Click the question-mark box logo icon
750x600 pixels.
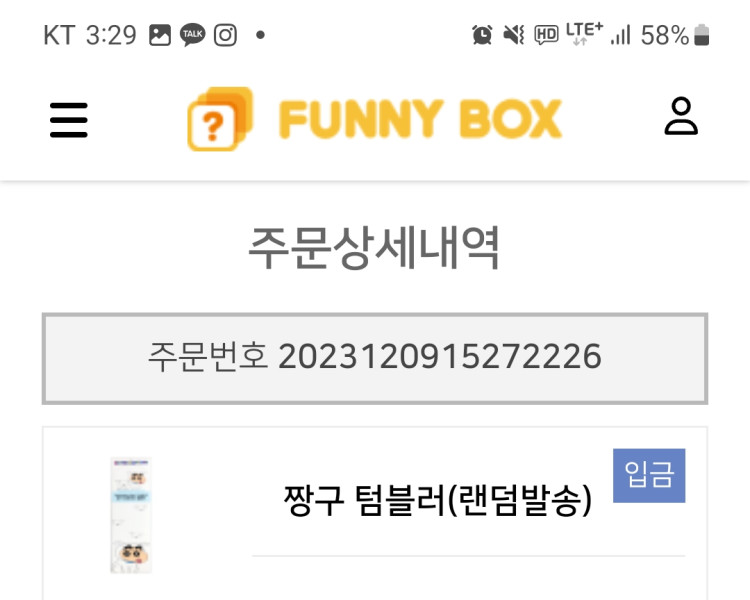217,121
